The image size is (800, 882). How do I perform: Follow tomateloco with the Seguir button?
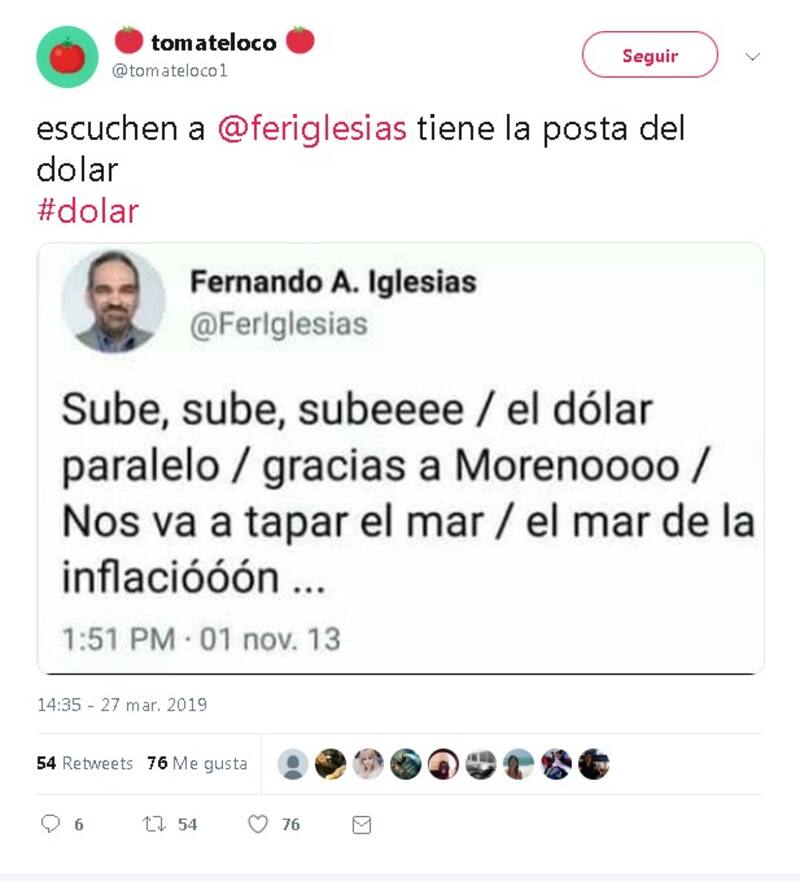click(650, 55)
